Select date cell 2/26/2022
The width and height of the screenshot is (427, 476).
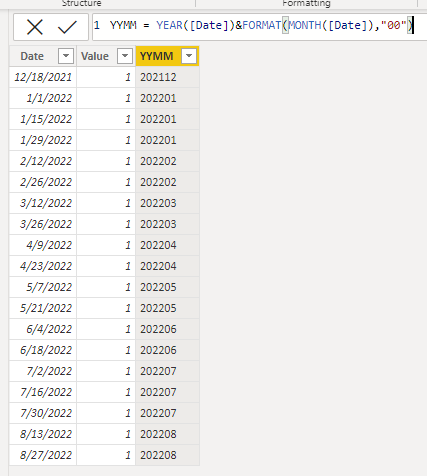(x=43, y=182)
